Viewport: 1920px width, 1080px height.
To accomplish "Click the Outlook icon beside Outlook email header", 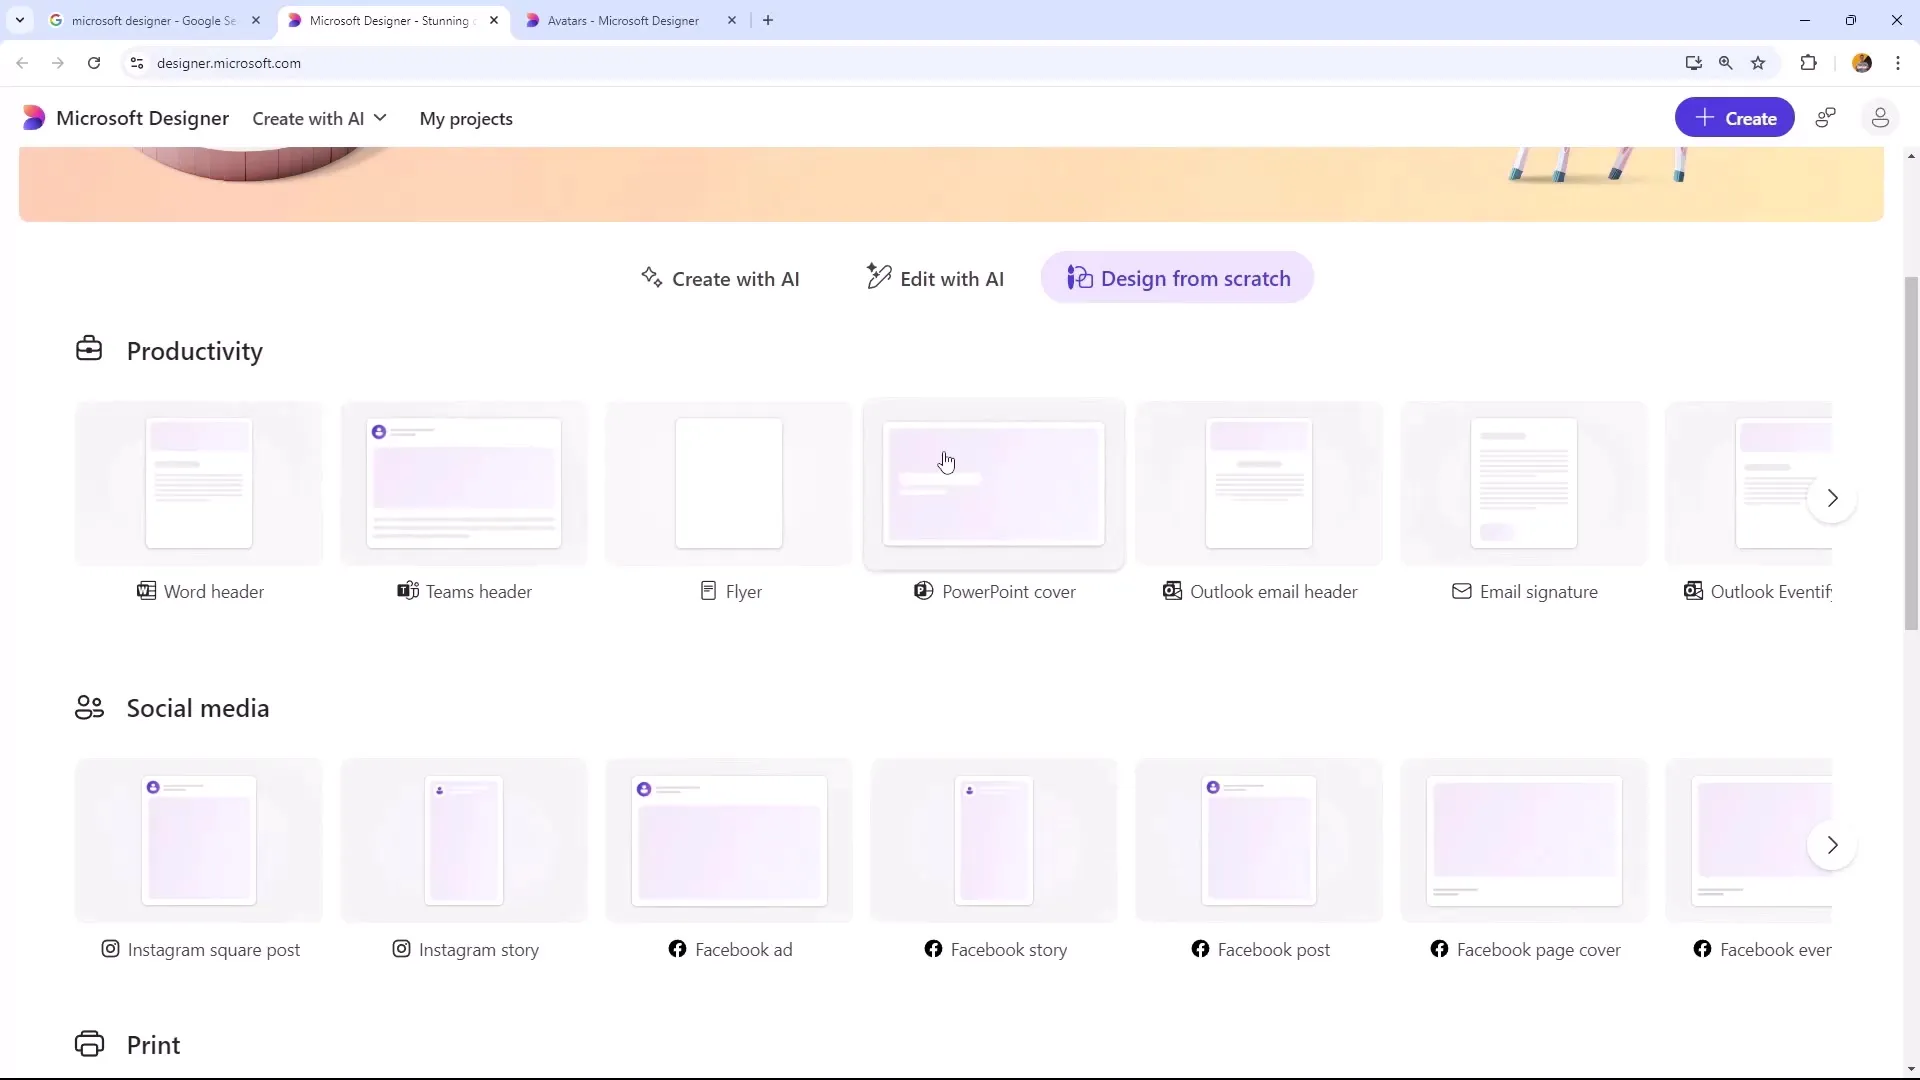I will click(1172, 591).
